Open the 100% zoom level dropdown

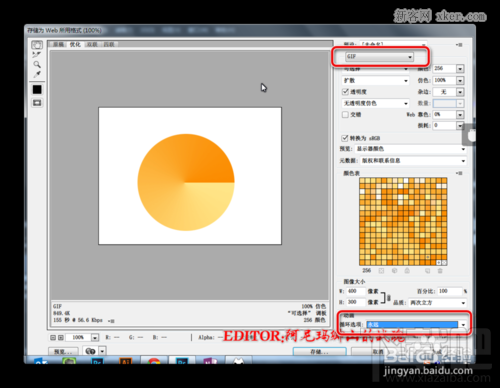click(95, 338)
